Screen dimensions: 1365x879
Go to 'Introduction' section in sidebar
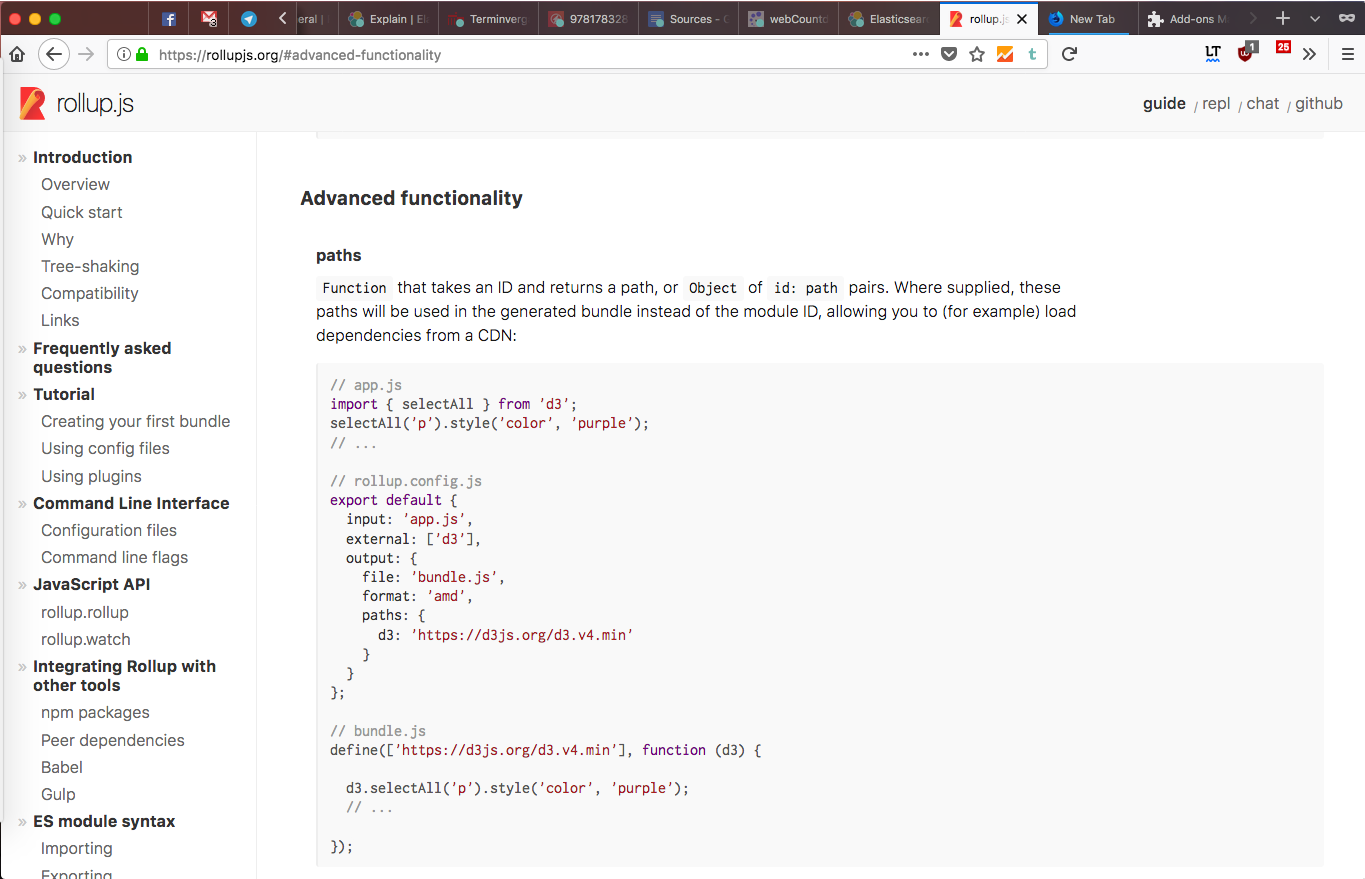[82, 157]
